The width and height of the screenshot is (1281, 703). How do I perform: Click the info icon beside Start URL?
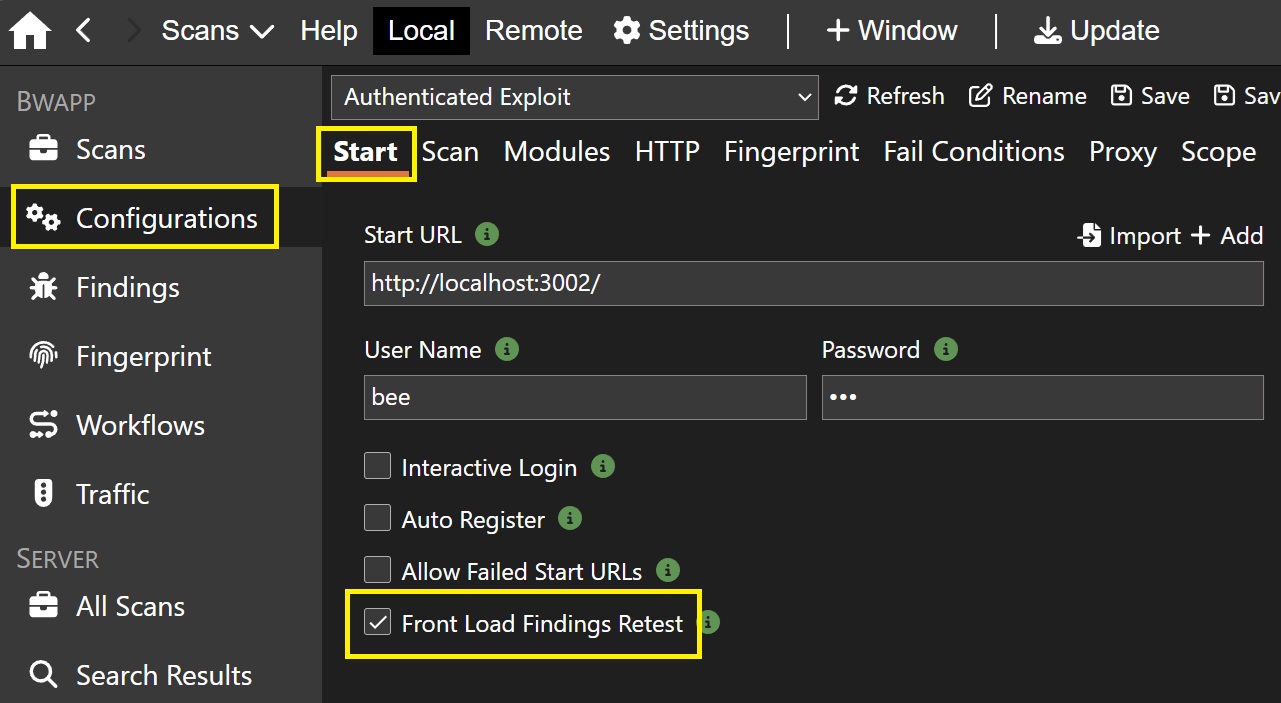tap(487, 235)
